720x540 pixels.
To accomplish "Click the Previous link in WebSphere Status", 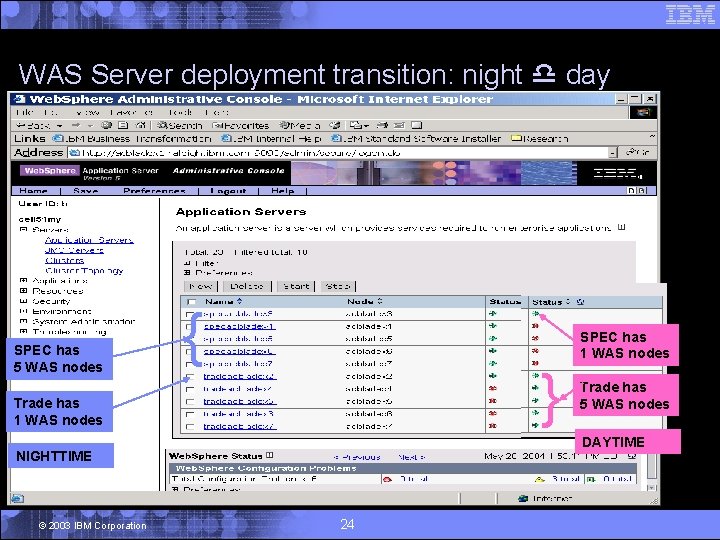I will pyautogui.click(x=357, y=457).
